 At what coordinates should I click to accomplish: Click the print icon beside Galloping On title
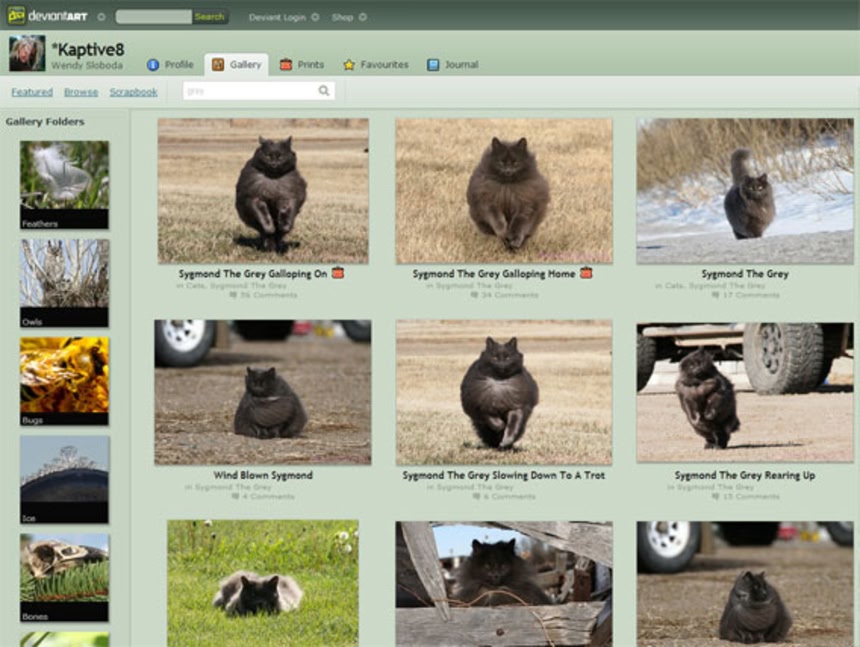pyautogui.click(x=338, y=273)
